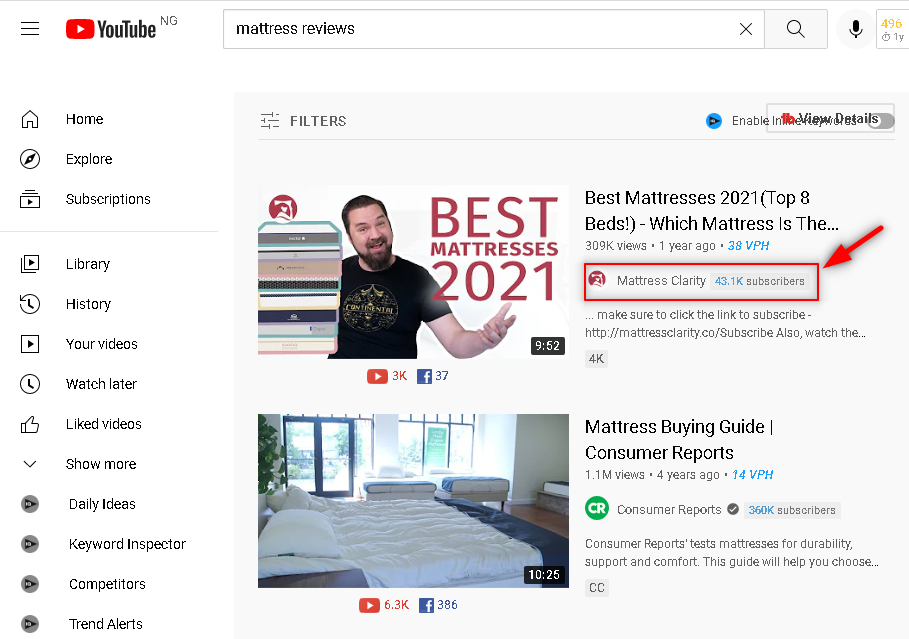
Task: Toggle Enable Inline Keywords switch
Action: [x=882, y=121]
